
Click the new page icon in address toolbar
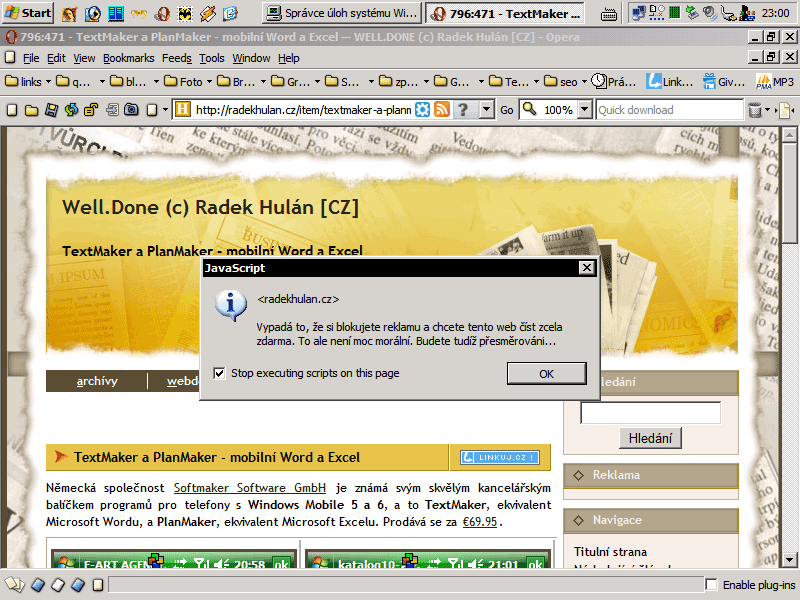12,110
